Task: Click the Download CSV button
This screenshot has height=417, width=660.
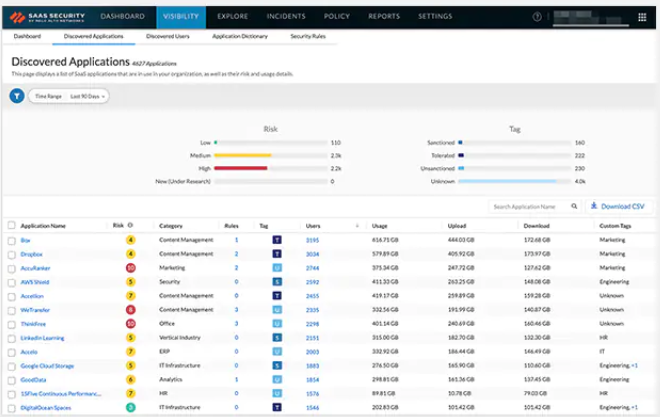Action: tap(618, 206)
